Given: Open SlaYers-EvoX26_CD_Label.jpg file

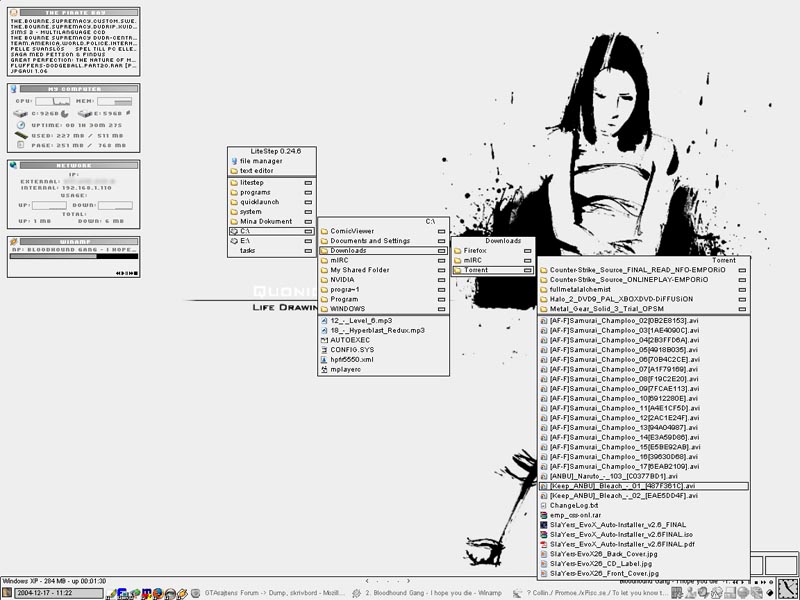Looking at the screenshot, I should [644, 564].
